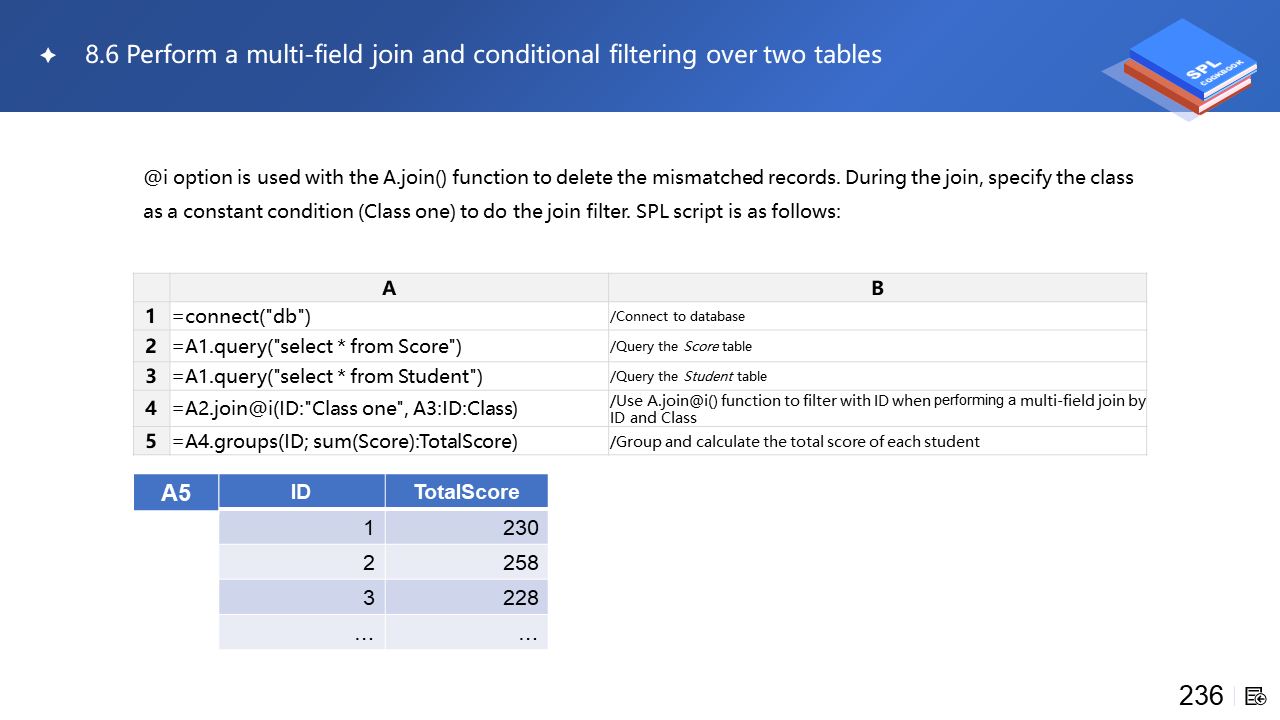This screenshot has width=1280, height=720.
Task: Click the page number 236
Action: click(1201, 696)
